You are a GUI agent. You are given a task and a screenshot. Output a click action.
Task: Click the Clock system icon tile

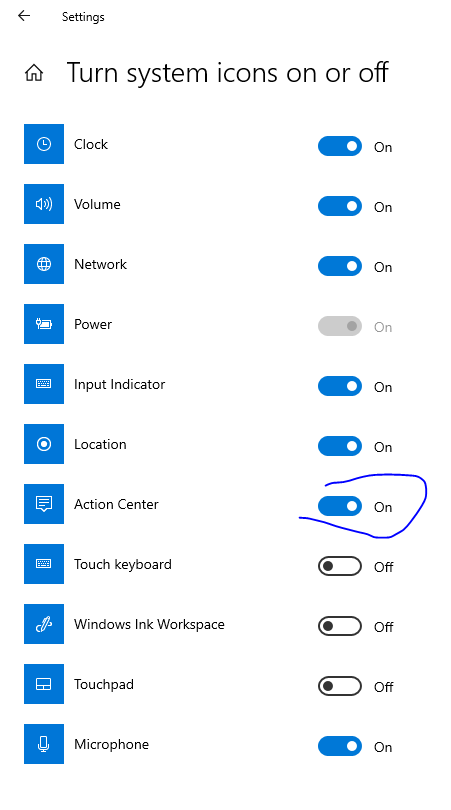tap(44, 144)
